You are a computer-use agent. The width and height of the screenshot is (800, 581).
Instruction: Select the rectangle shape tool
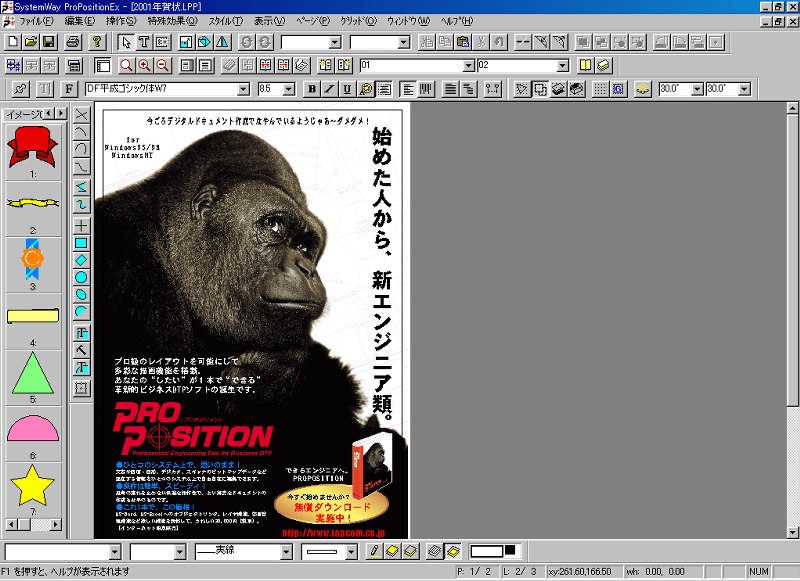pyautogui.click(x=81, y=243)
